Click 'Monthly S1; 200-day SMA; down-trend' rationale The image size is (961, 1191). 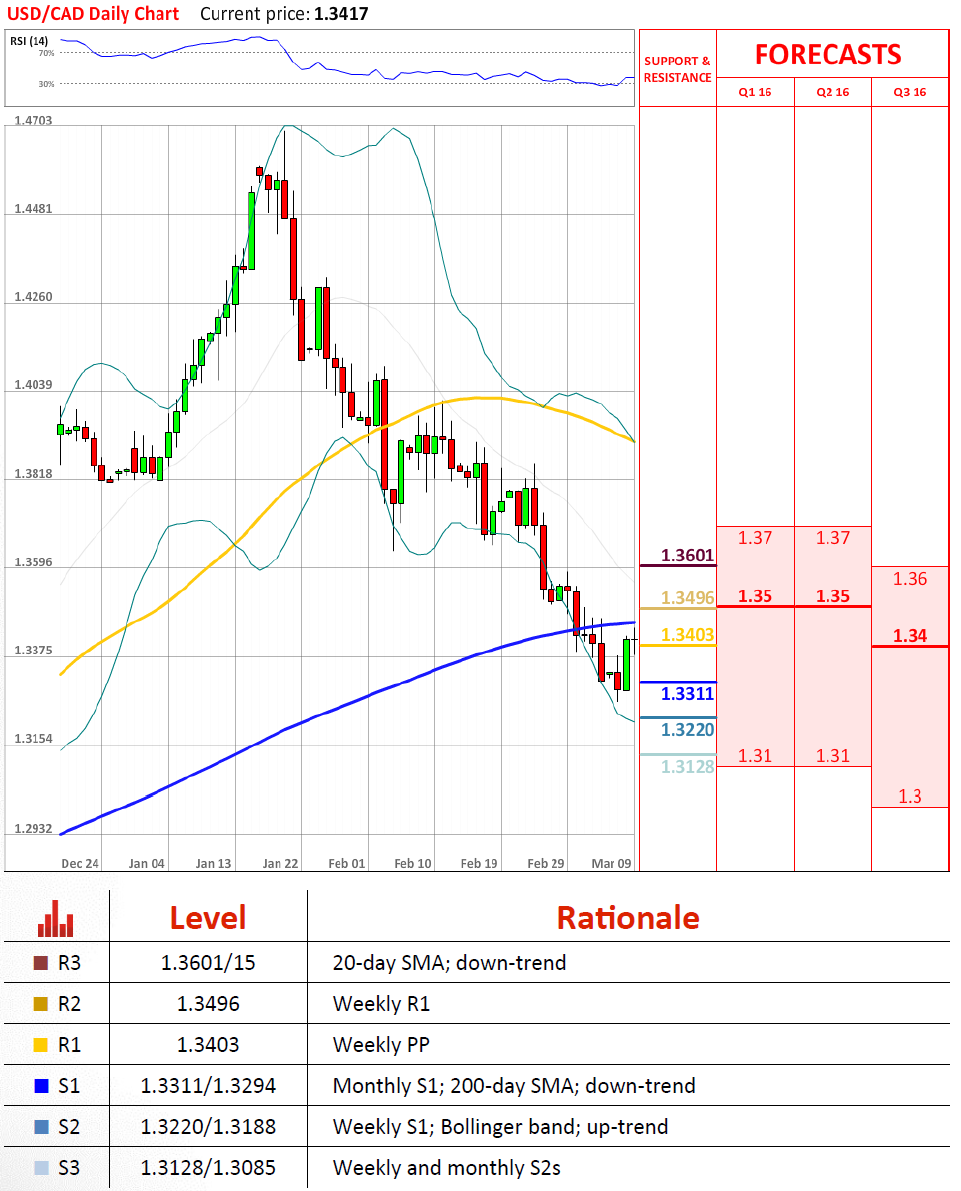514,1086
